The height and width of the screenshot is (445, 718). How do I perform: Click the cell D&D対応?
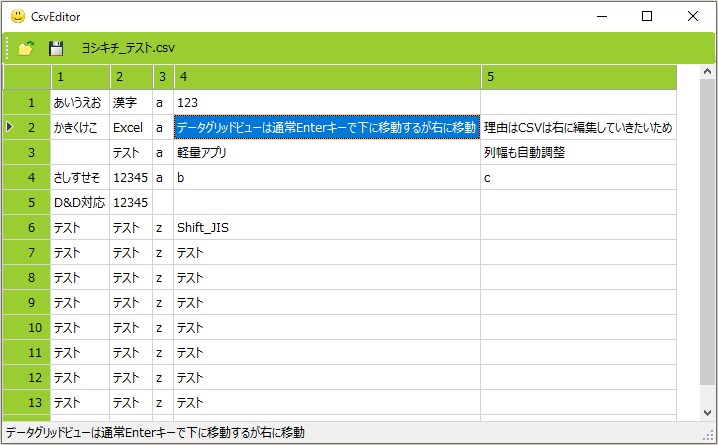(x=80, y=202)
